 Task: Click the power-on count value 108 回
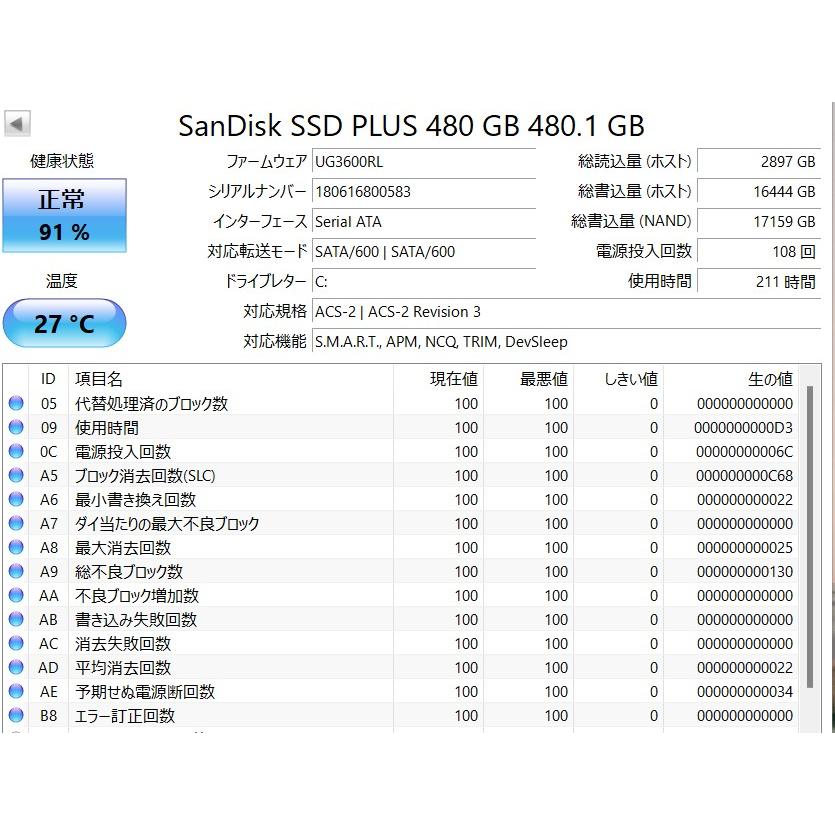[759, 251]
